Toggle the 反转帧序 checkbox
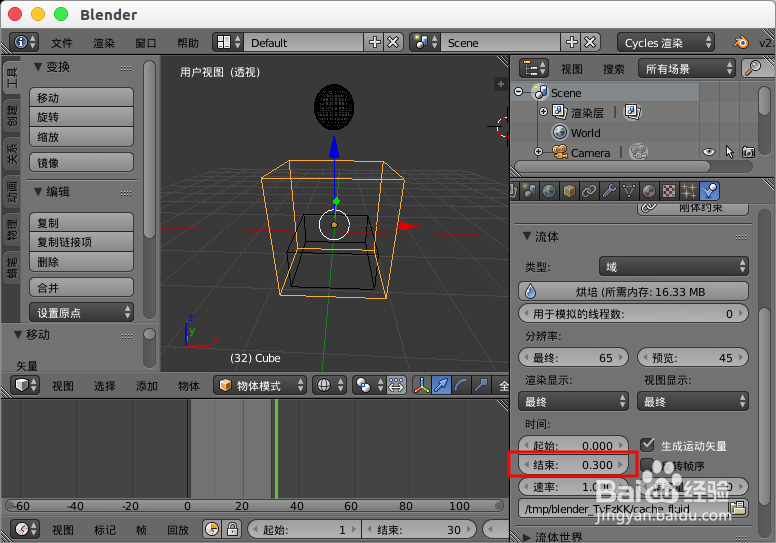776x543 pixels. coord(647,465)
